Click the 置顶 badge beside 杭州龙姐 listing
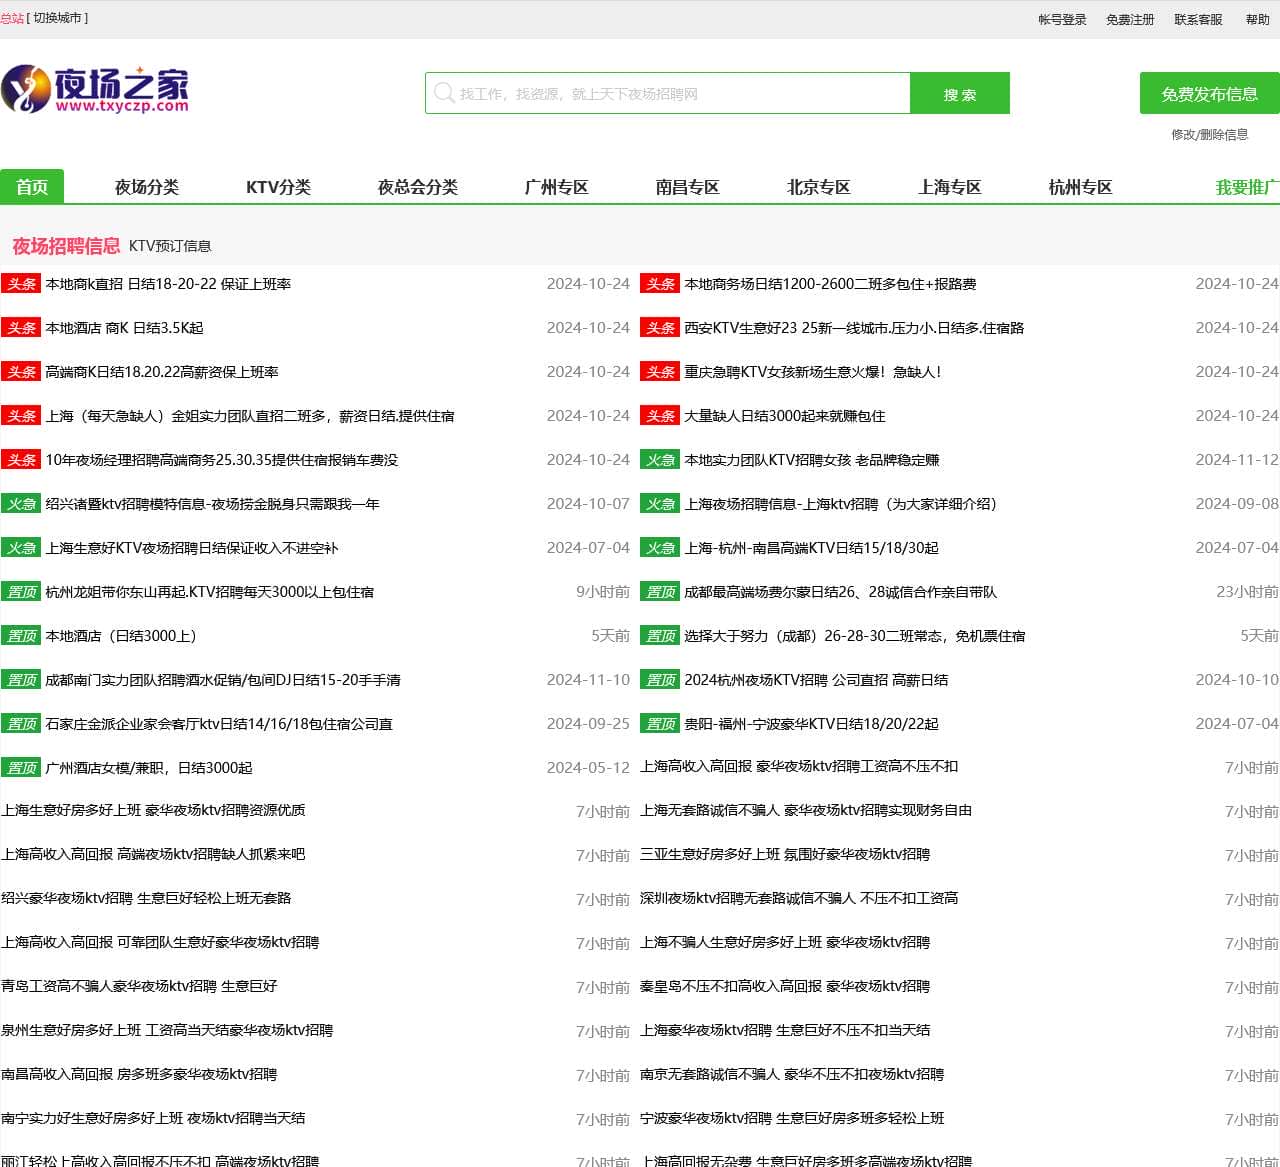Image resolution: width=1280 pixels, height=1167 pixels. (20, 592)
